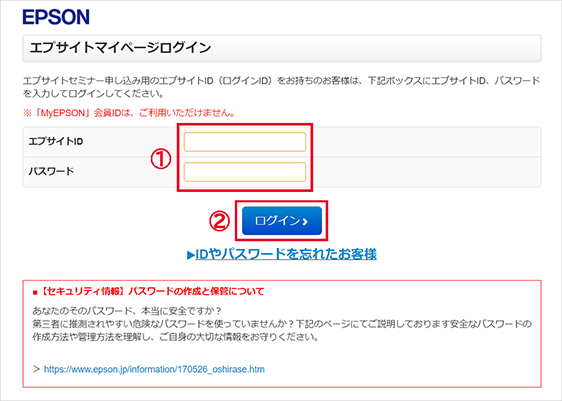Click the blue ログイン button
Screen dimensions: 562x401
[282, 220]
